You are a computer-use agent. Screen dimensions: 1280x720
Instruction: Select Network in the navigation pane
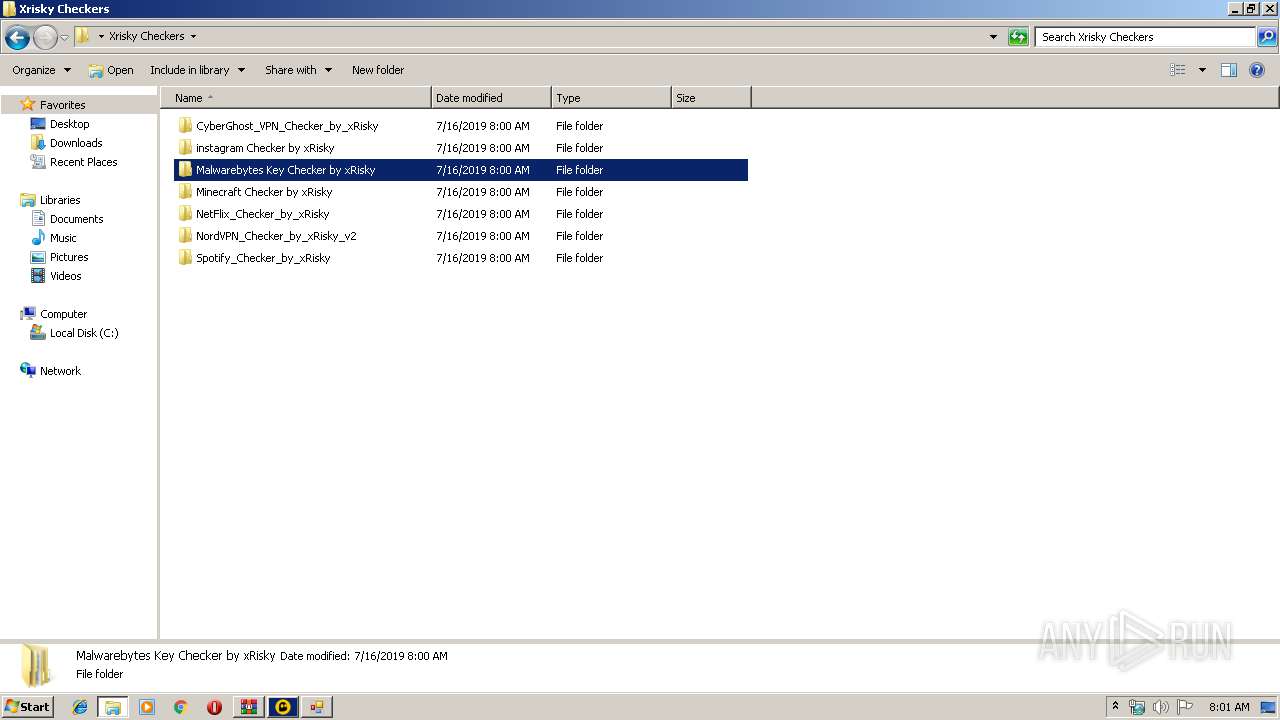60,371
